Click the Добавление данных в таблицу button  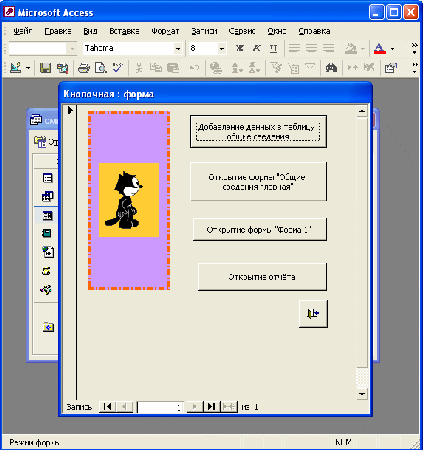(258, 132)
